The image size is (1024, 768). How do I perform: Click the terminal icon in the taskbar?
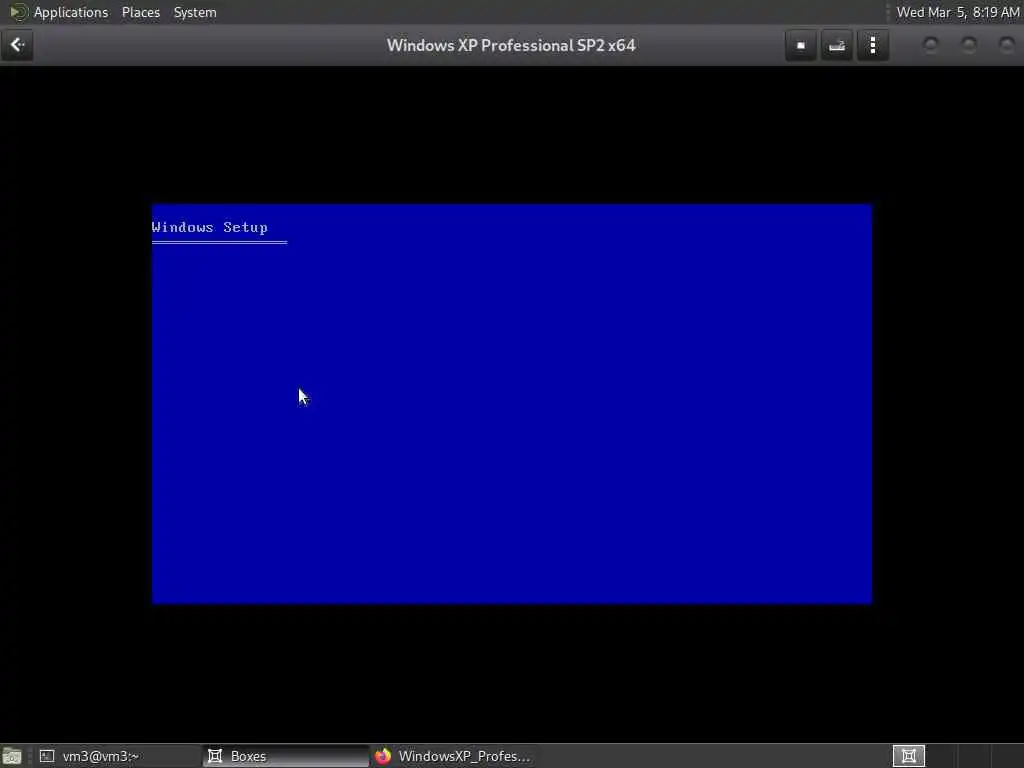[46, 756]
